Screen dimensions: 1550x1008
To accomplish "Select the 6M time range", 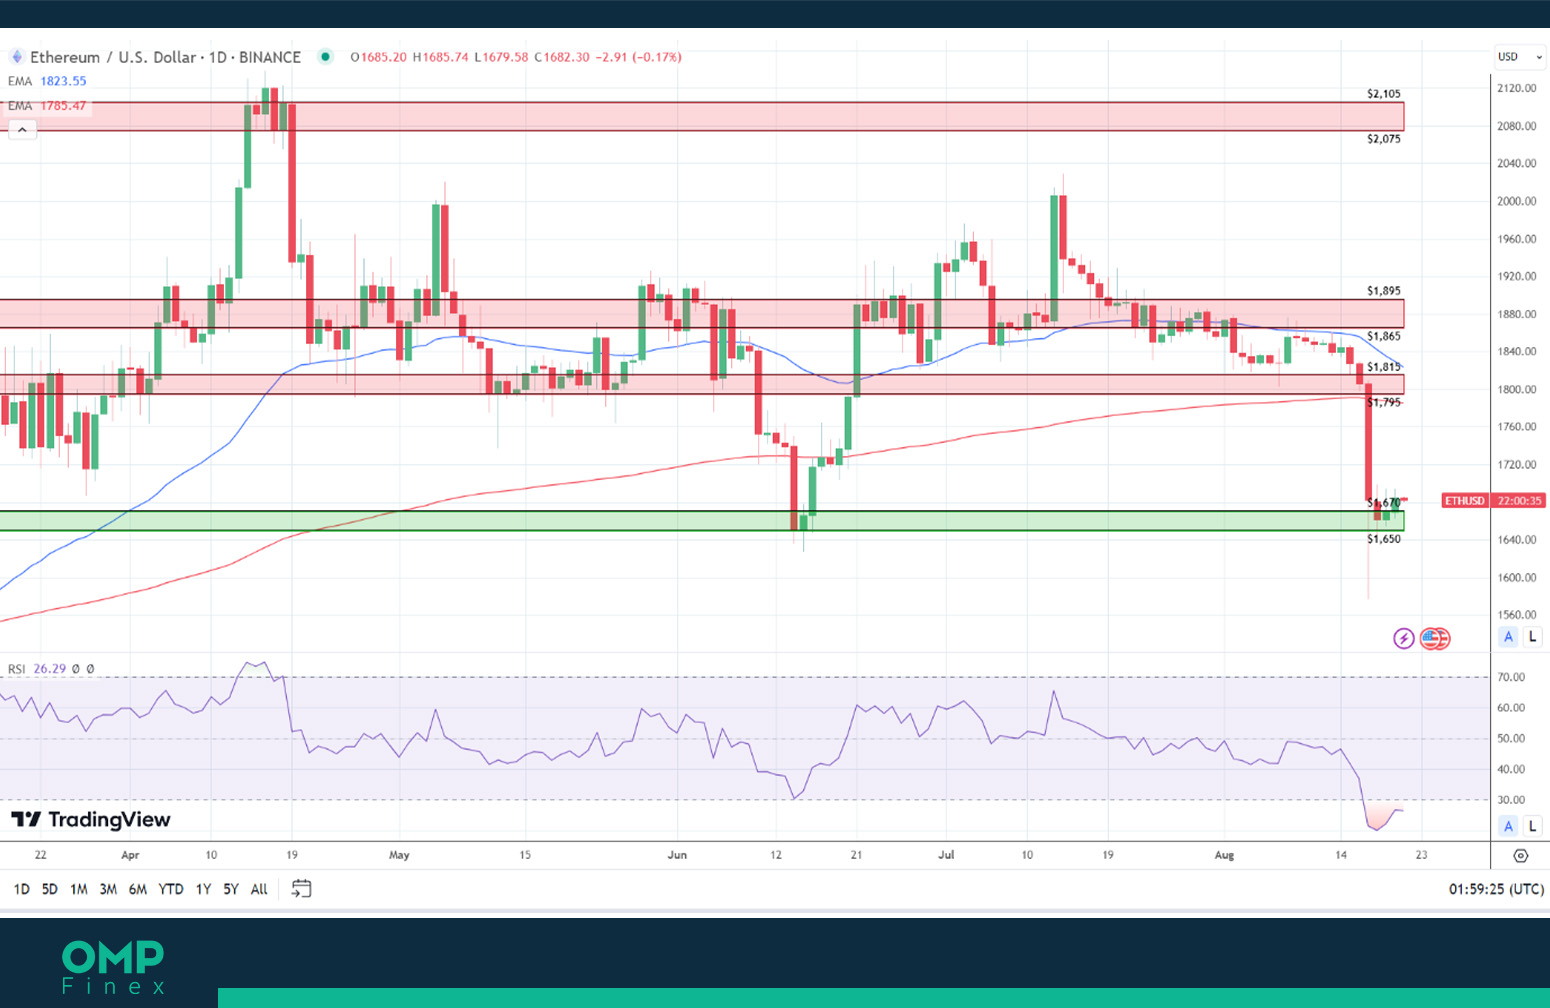I will click(x=138, y=889).
